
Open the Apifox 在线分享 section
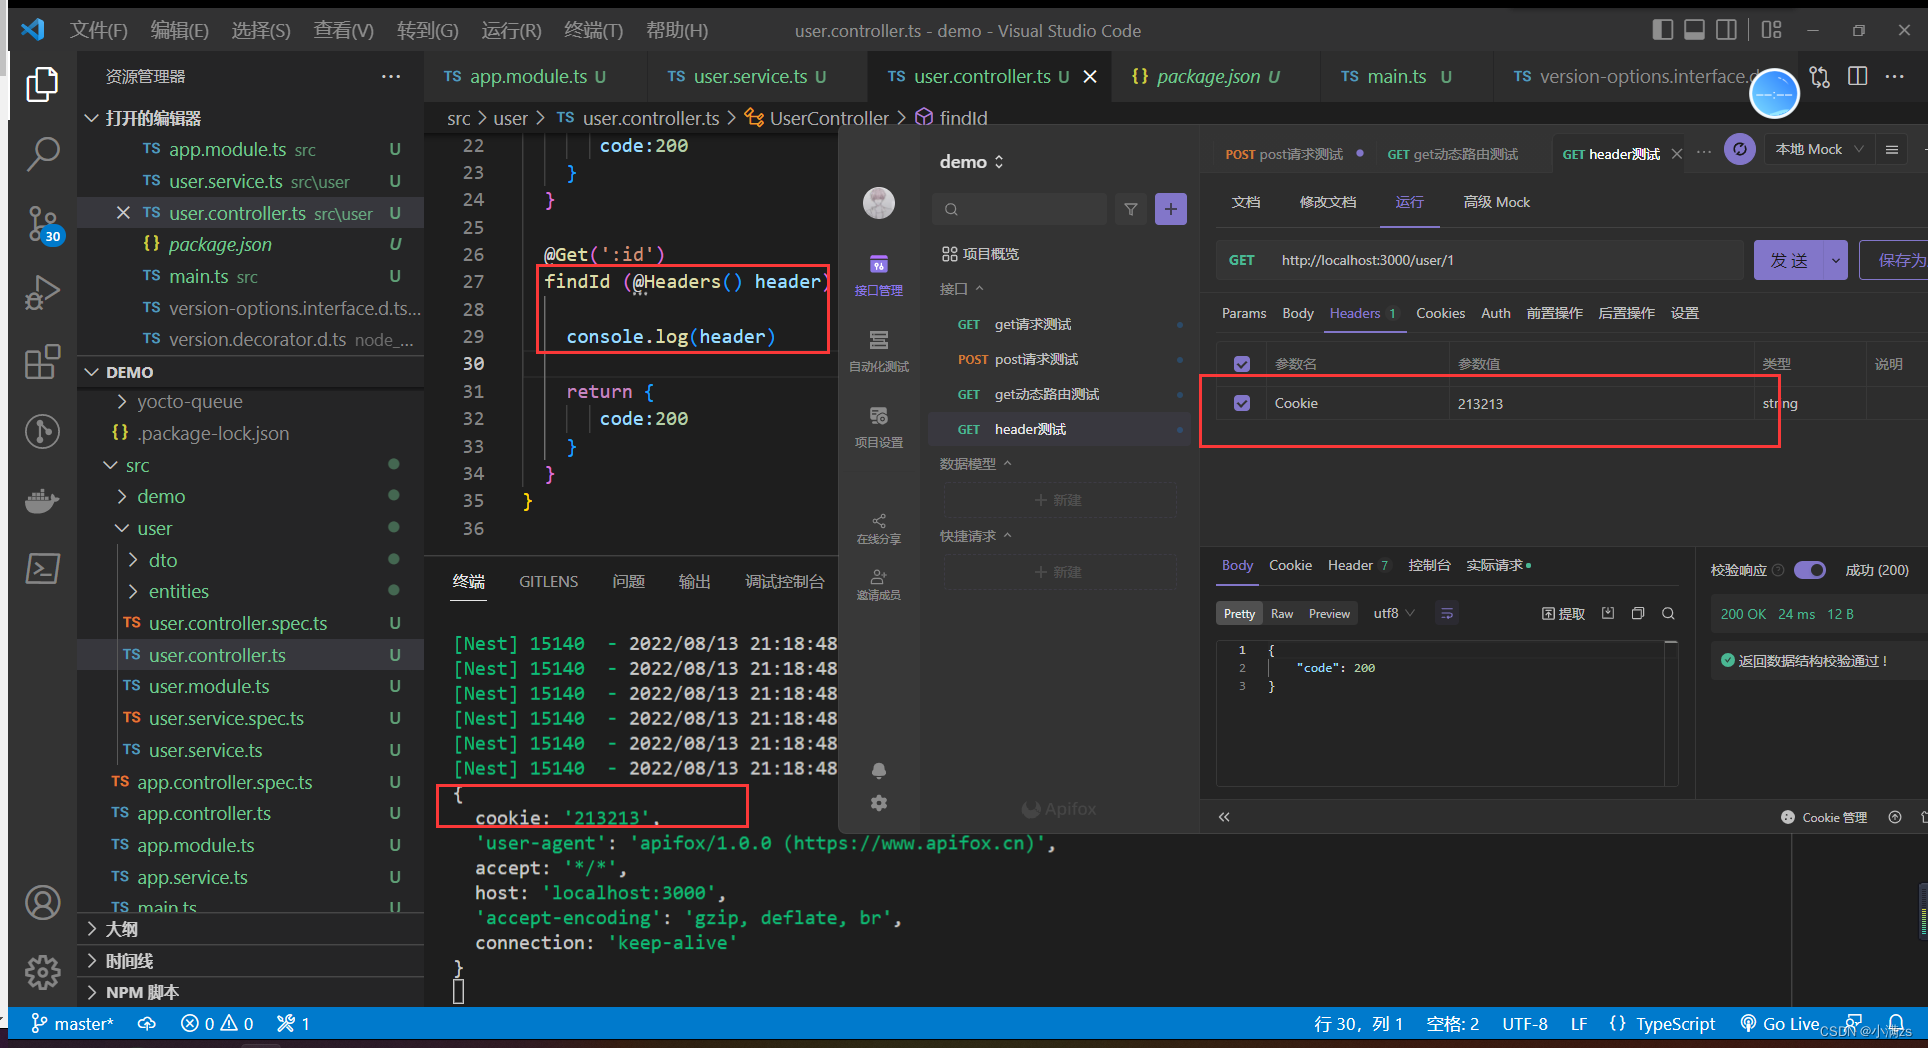click(x=878, y=529)
